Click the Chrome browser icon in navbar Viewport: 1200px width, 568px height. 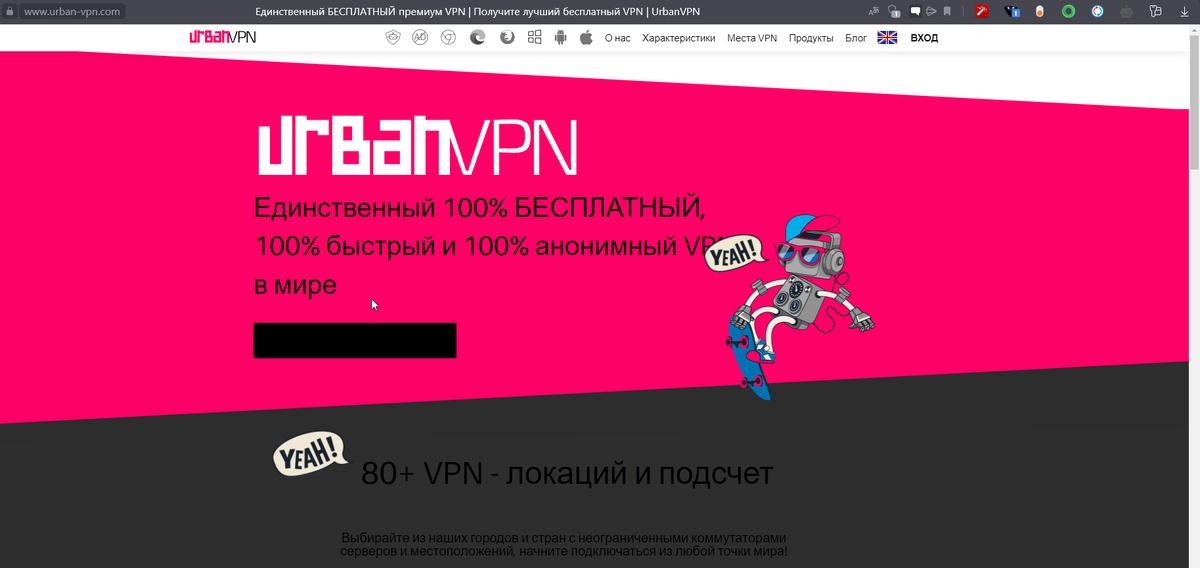point(450,38)
